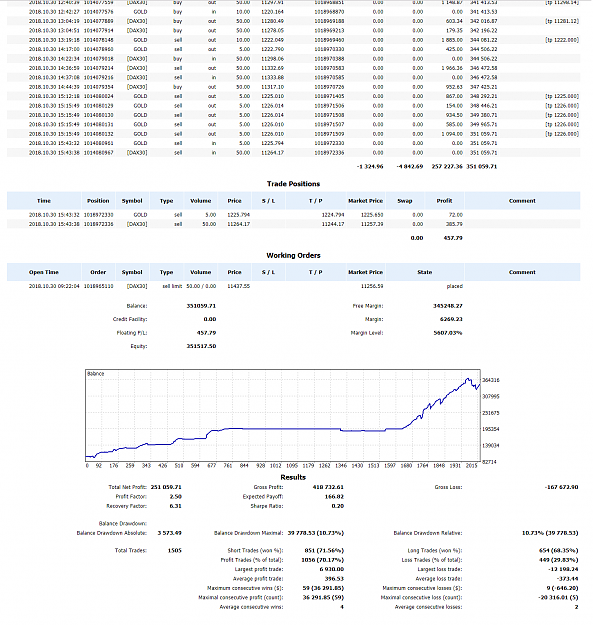Click the 'Working Orders' section heading
Screen dimensions: 593x625
(293, 256)
